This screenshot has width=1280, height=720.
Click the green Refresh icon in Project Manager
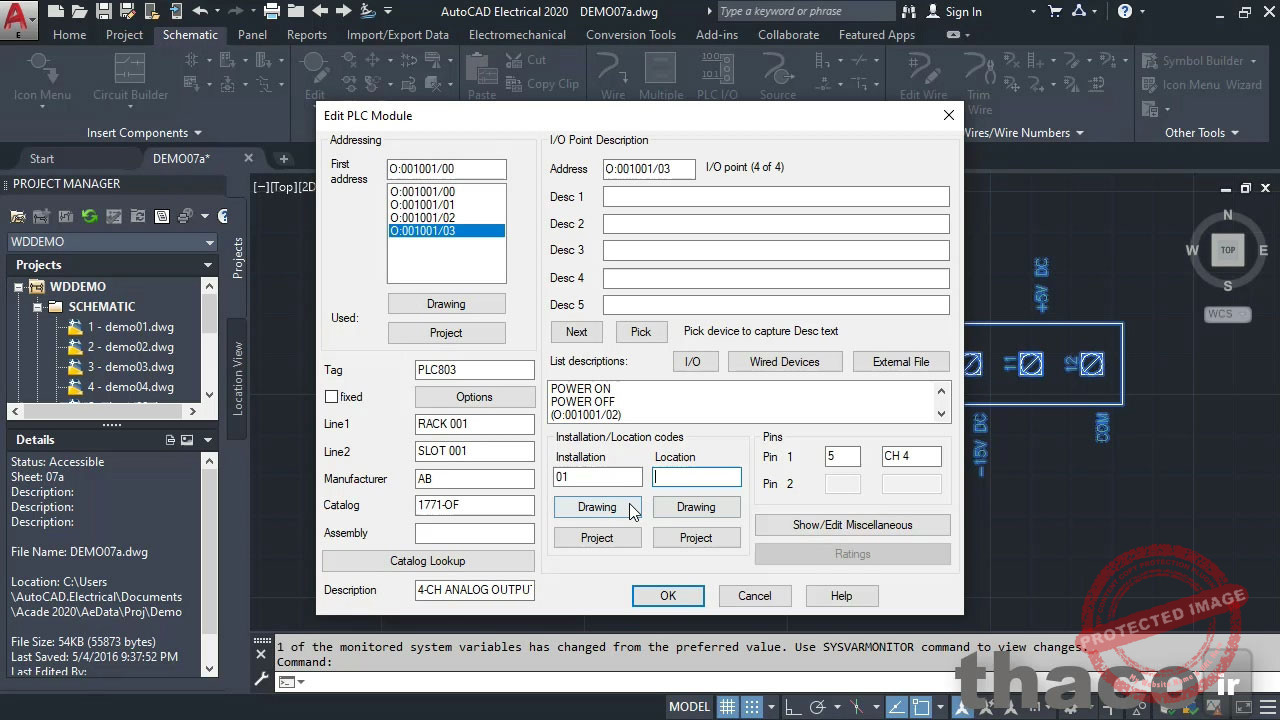click(90, 216)
